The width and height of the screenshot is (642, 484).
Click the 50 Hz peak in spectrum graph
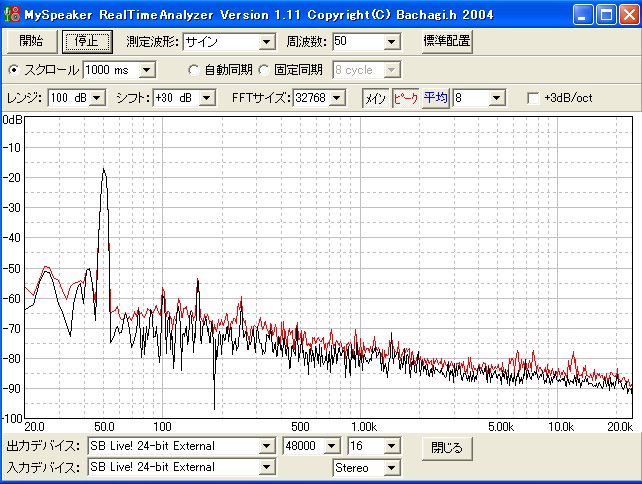click(104, 170)
